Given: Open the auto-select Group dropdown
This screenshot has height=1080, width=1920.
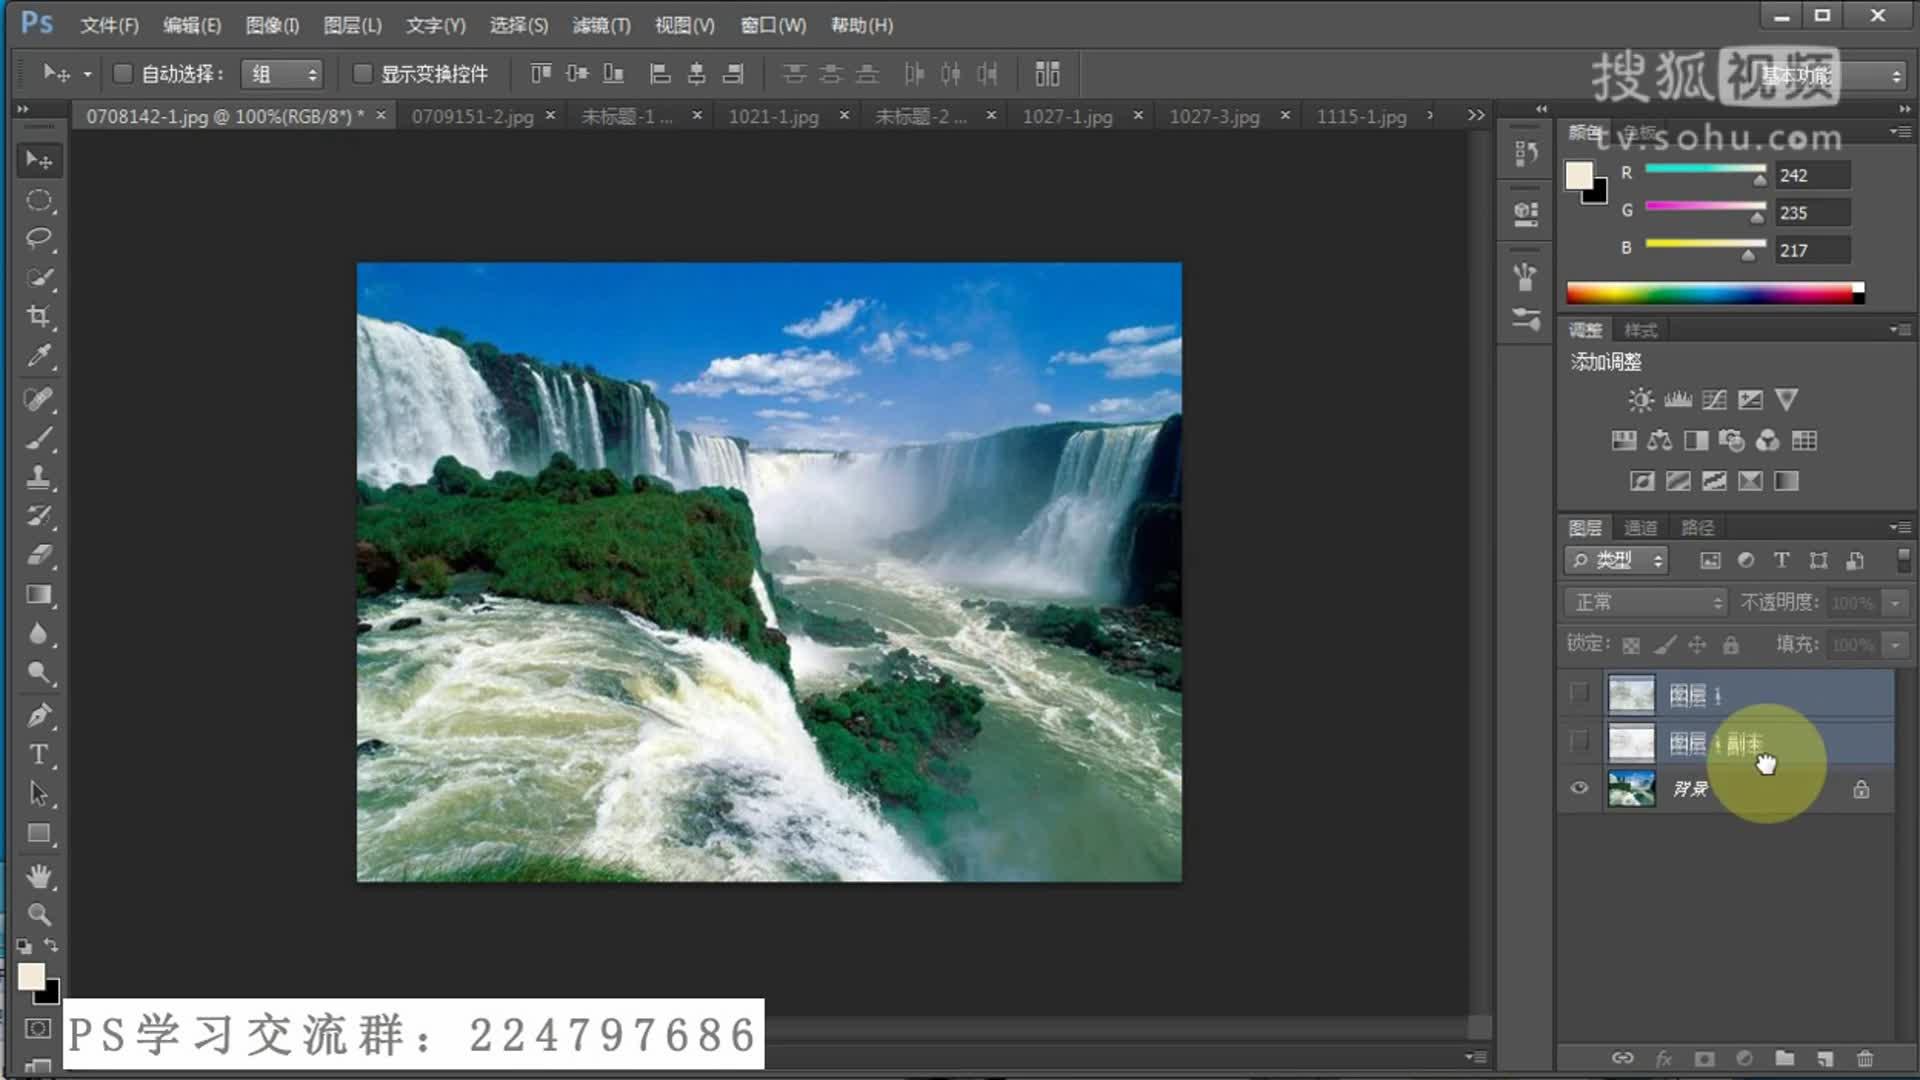Looking at the screenshot, I should click(x=283, y=74).
